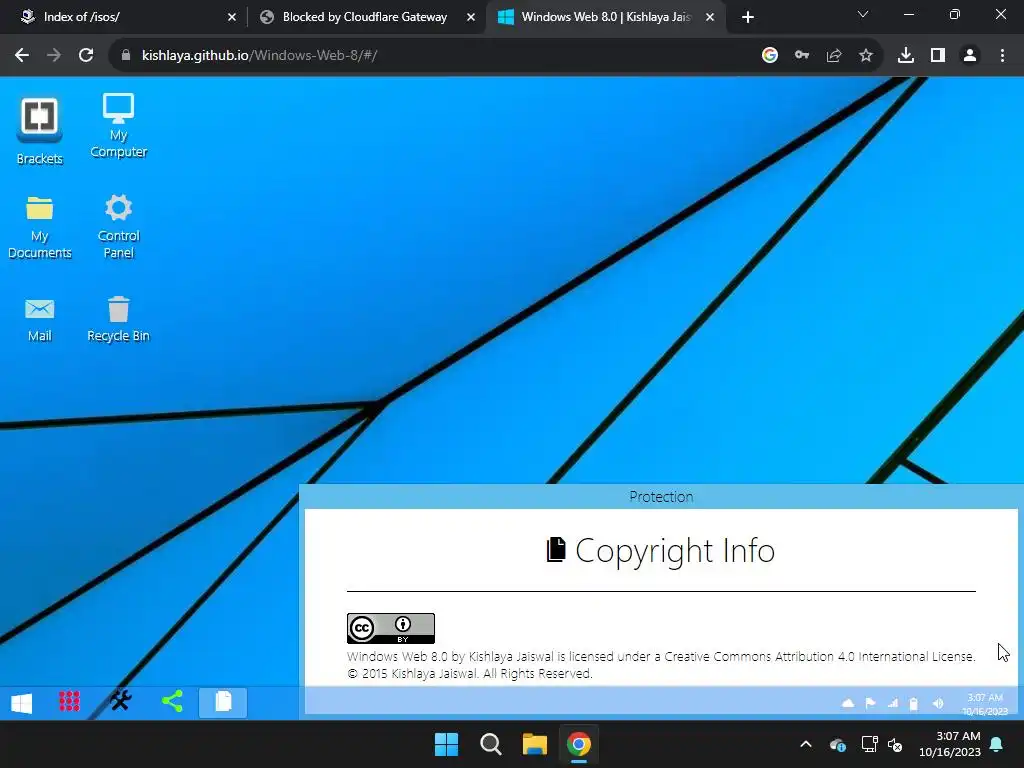Open a new tab with plus button
The height and width of the screenshot is (768, 1024).
748,17
